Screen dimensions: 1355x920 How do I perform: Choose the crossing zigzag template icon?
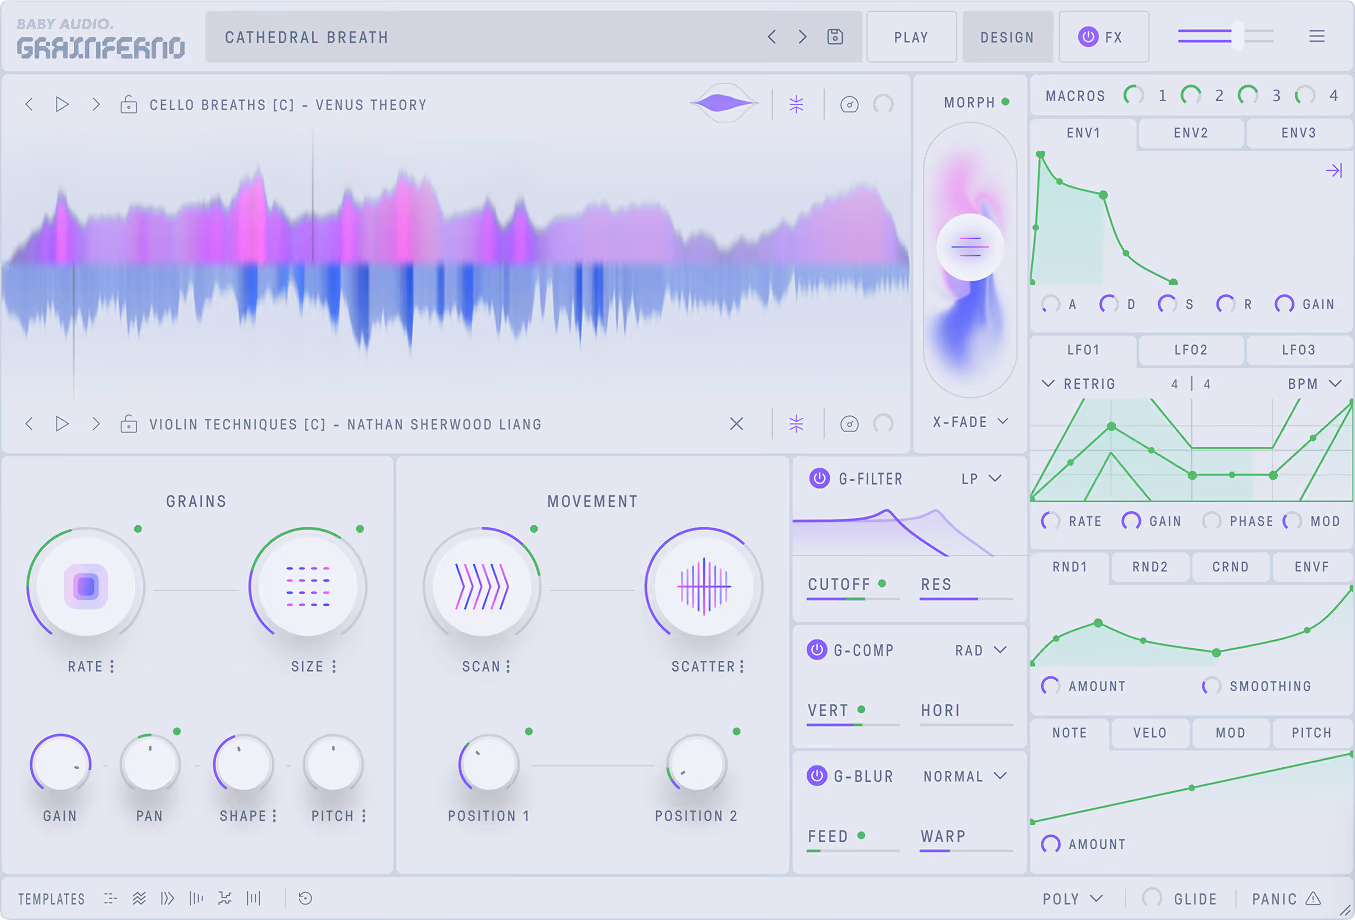click(x=225, y=899)
